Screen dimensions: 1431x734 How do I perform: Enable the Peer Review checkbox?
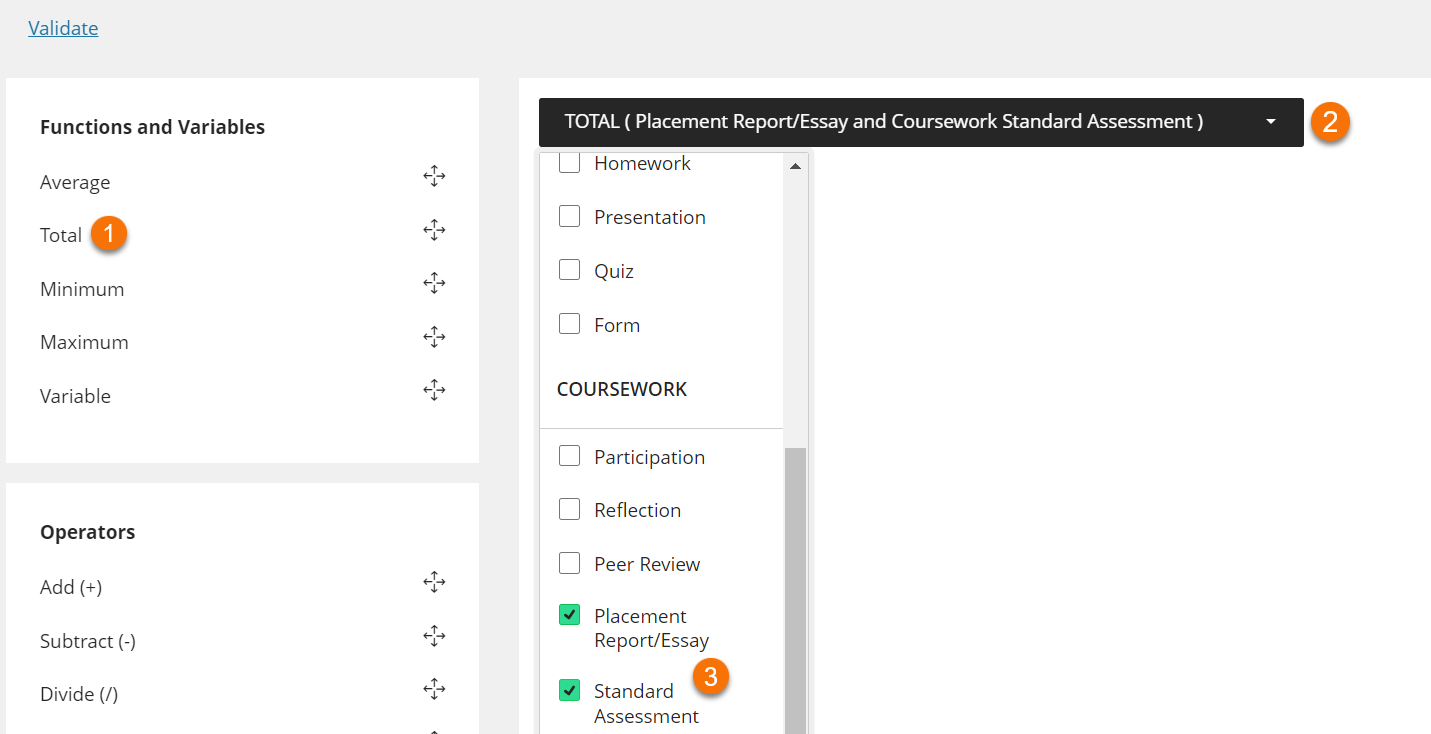point(569,562)
